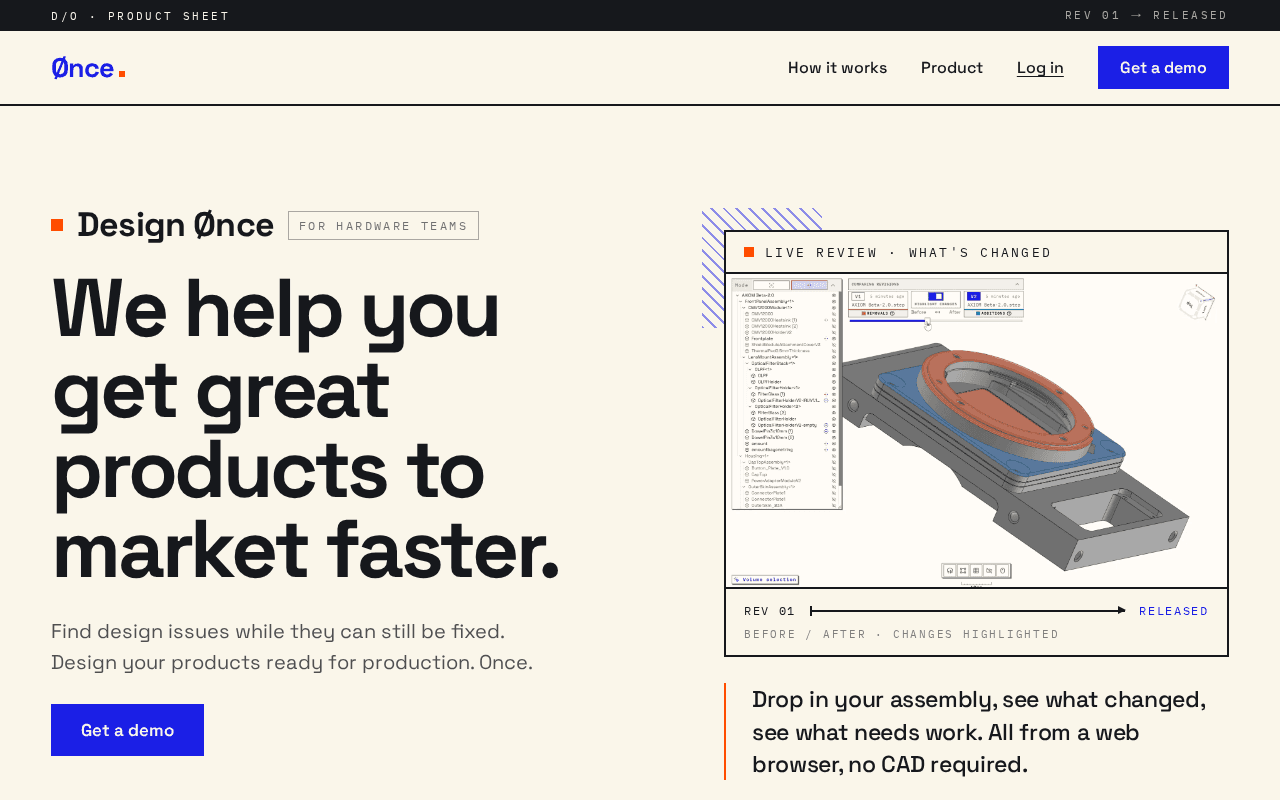Select the V1 revision badge
Image resolution: width=1280 pixels, height=800 pixels.
(858, 297)
